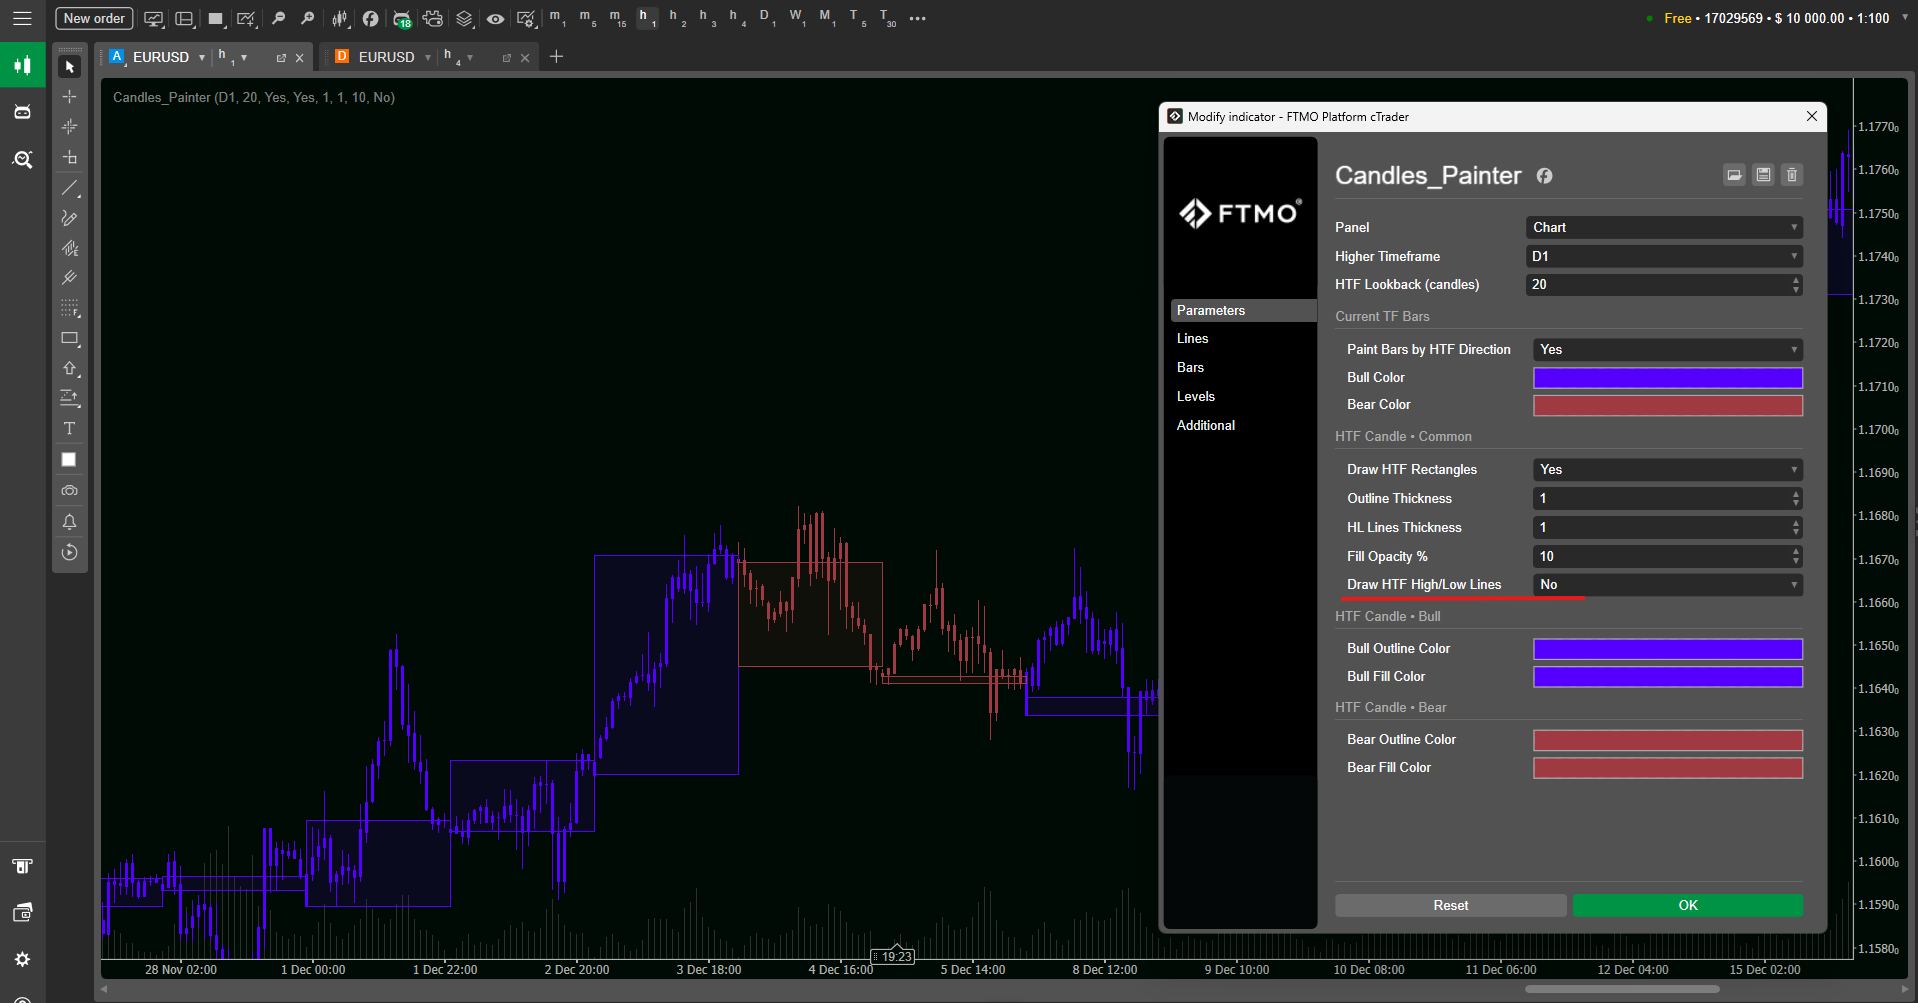Image resolution: width=1918 pixels, height=1003 pixels.
Task: Click the Reset button
Action: point(1450,905)
